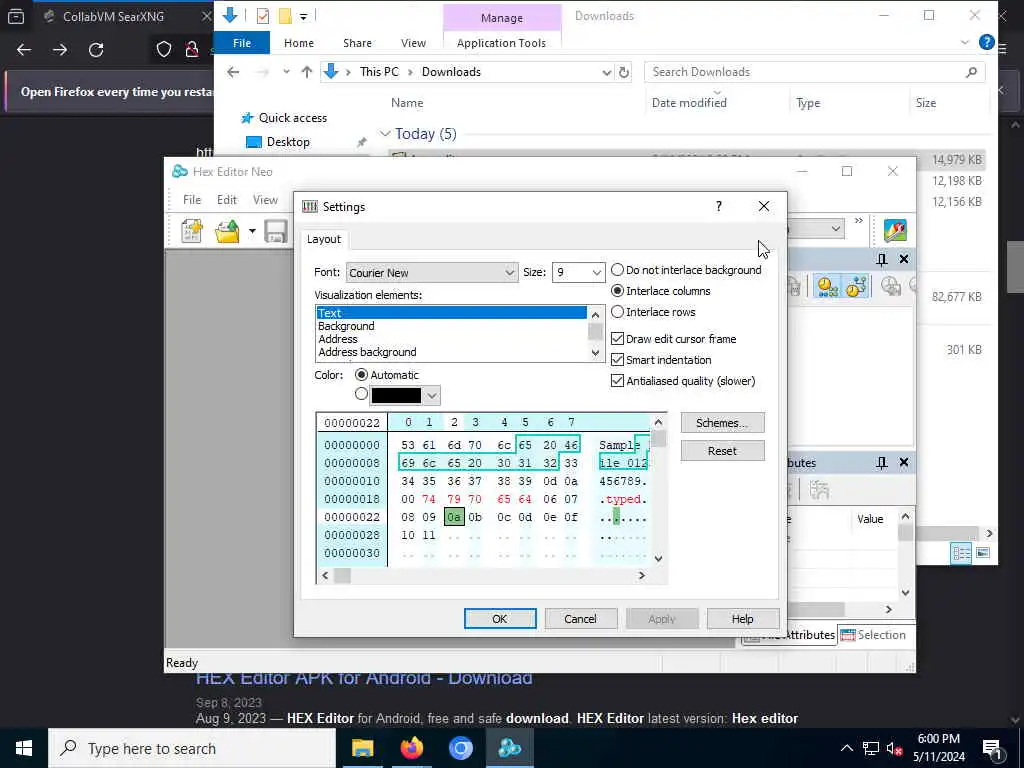Select the Interlace columns radio button
Viewport: 1024px width, 768px height.
(617, 291)
